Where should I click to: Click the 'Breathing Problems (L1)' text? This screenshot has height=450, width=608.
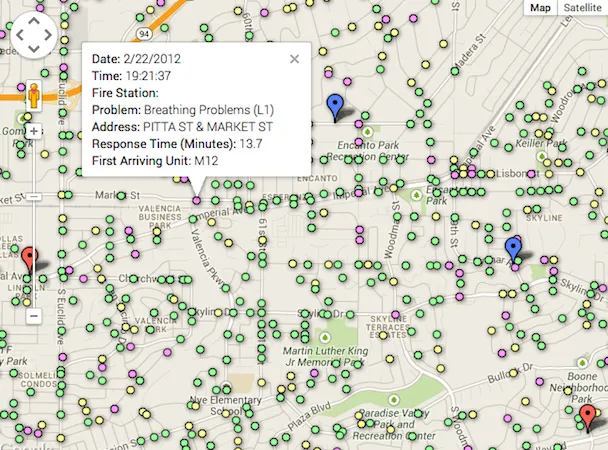209,110
